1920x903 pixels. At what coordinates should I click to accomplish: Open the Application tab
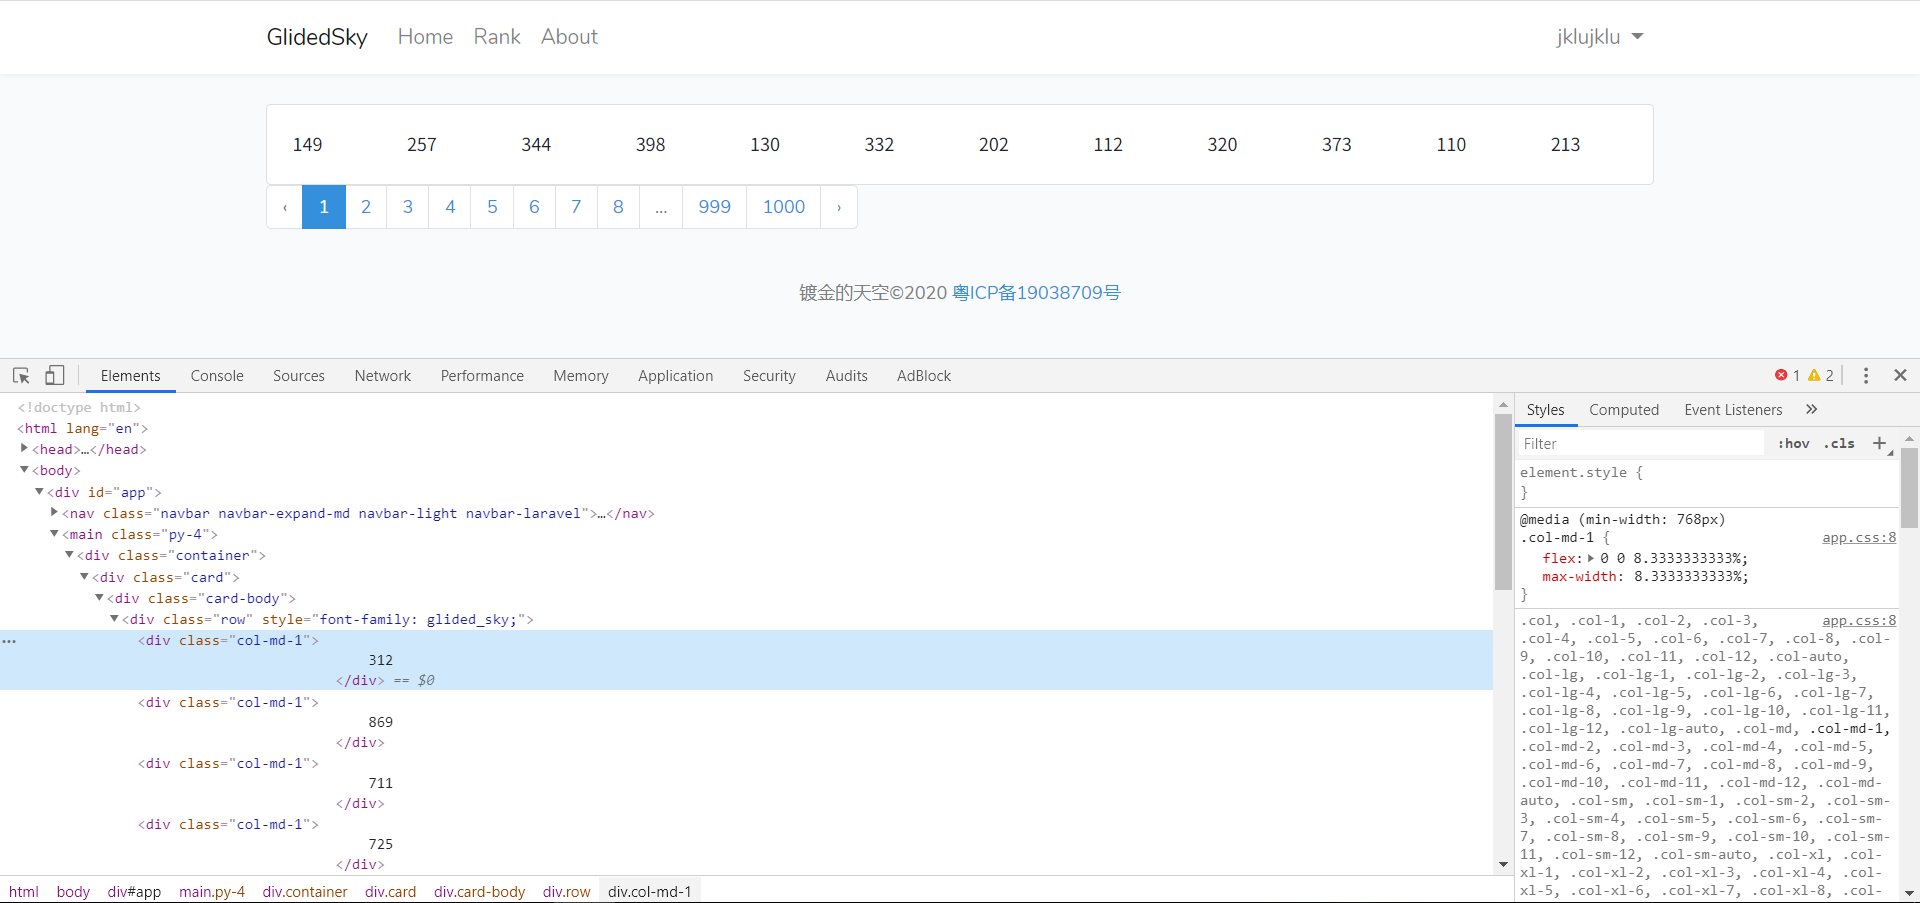(x=676, y=376)
